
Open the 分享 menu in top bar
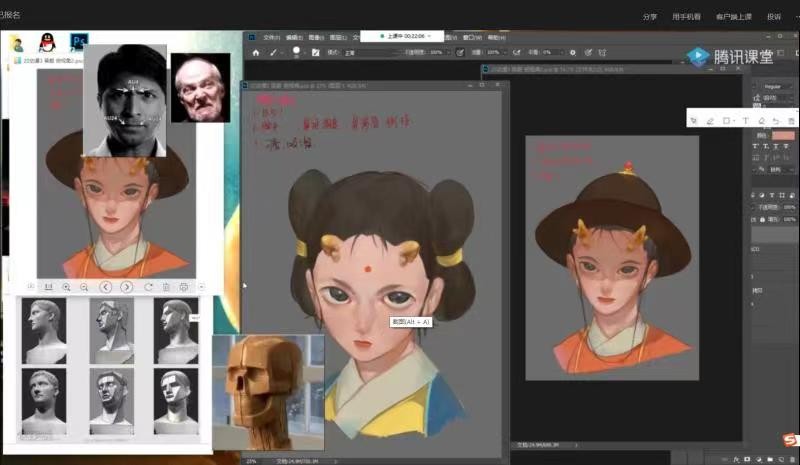pos(650,17)
